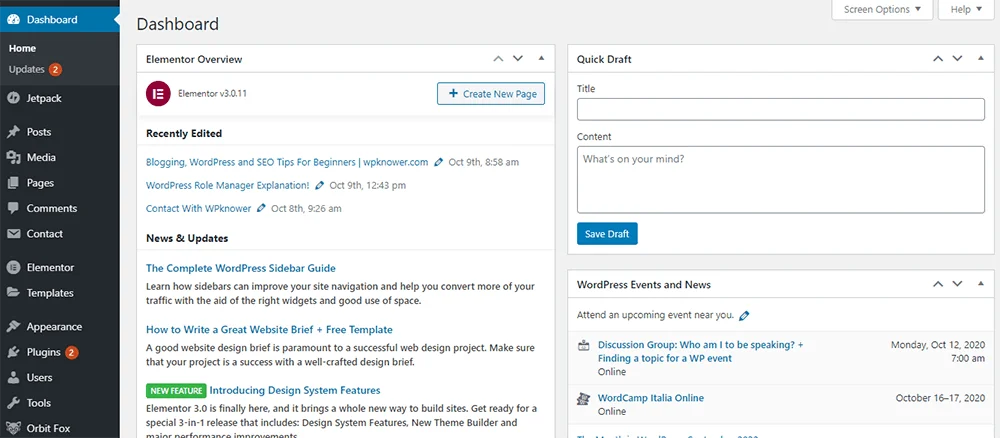Open Introducing Design System Features link
The image size is (1000, 438).
pyautogui.click(x=295, y=390)
